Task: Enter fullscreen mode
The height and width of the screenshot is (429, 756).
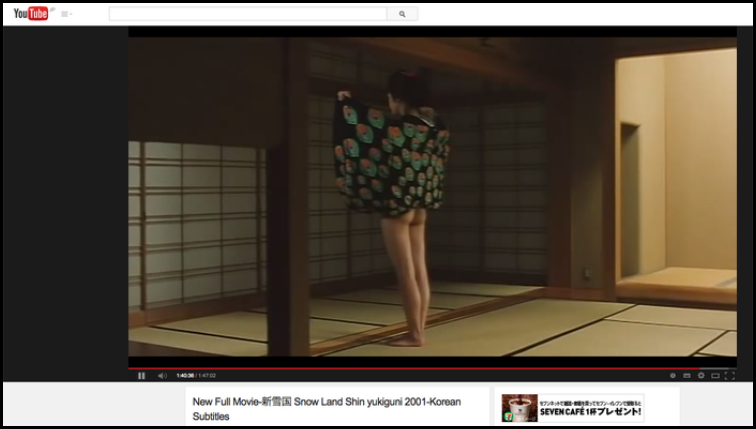Action: click(x=730, y=375)
